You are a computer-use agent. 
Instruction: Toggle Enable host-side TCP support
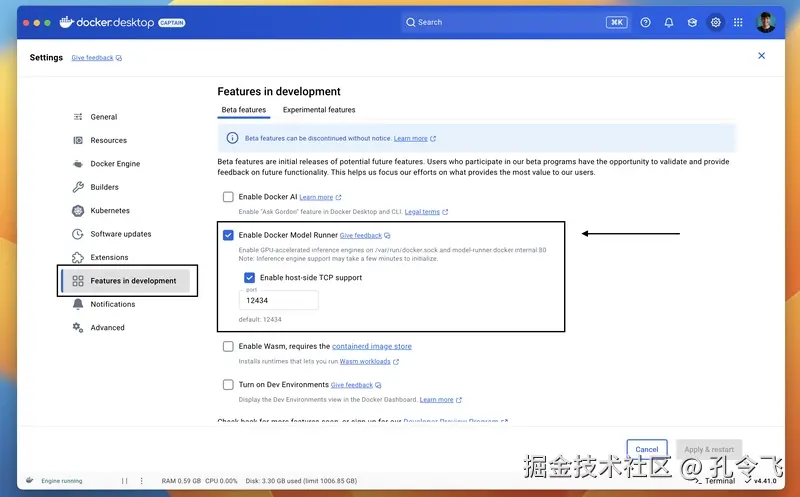click(x=249, y=277)
